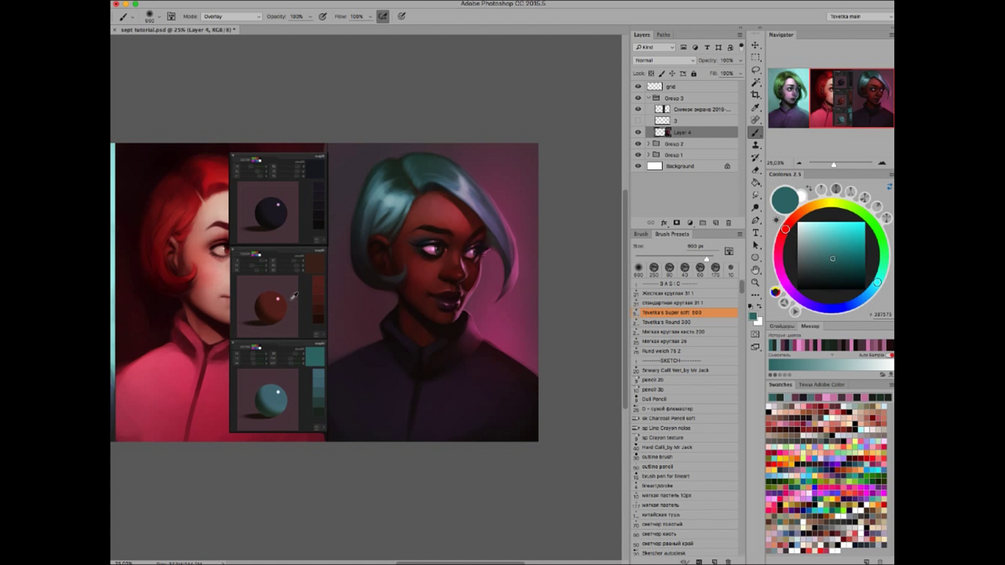This screenshot has height=565, width=1005.
Task: Select the Ellipse shape tool
Action: point(756,258)
